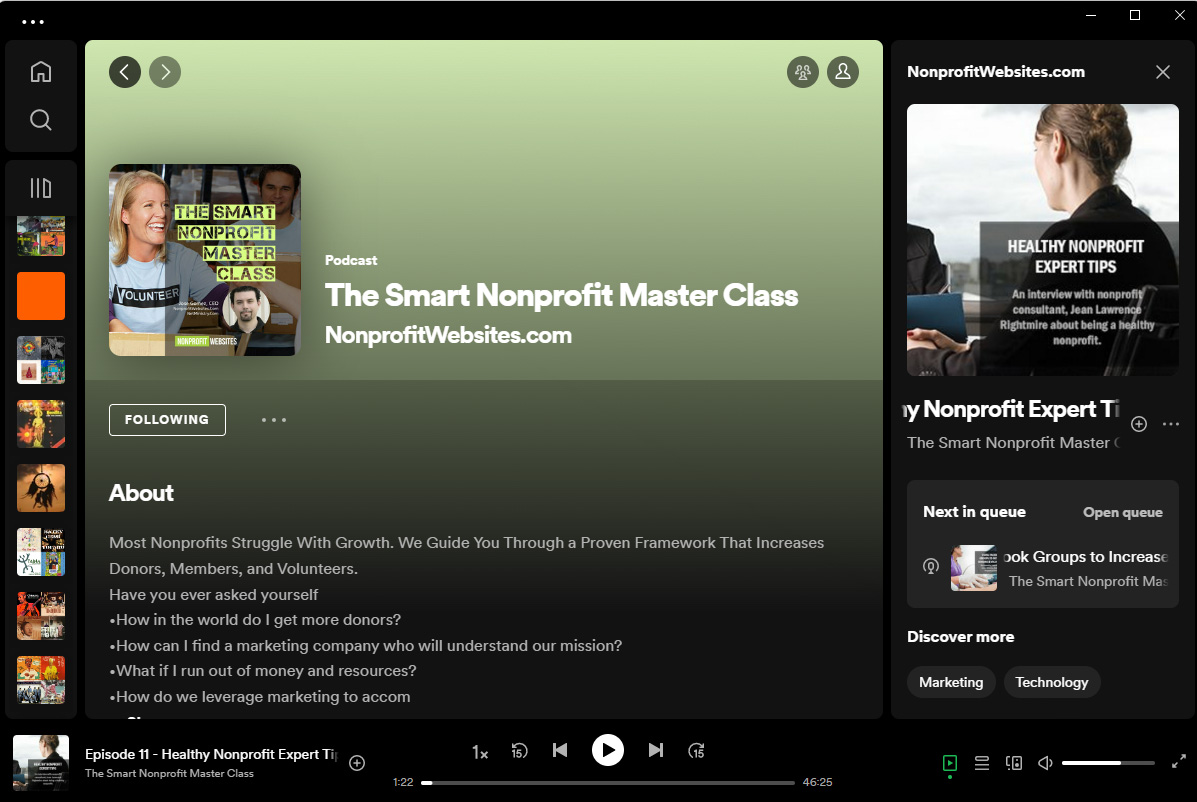Viewport: 1197px width, 802px height.
Task: Change playback speed from 1x
Action: 479,752
